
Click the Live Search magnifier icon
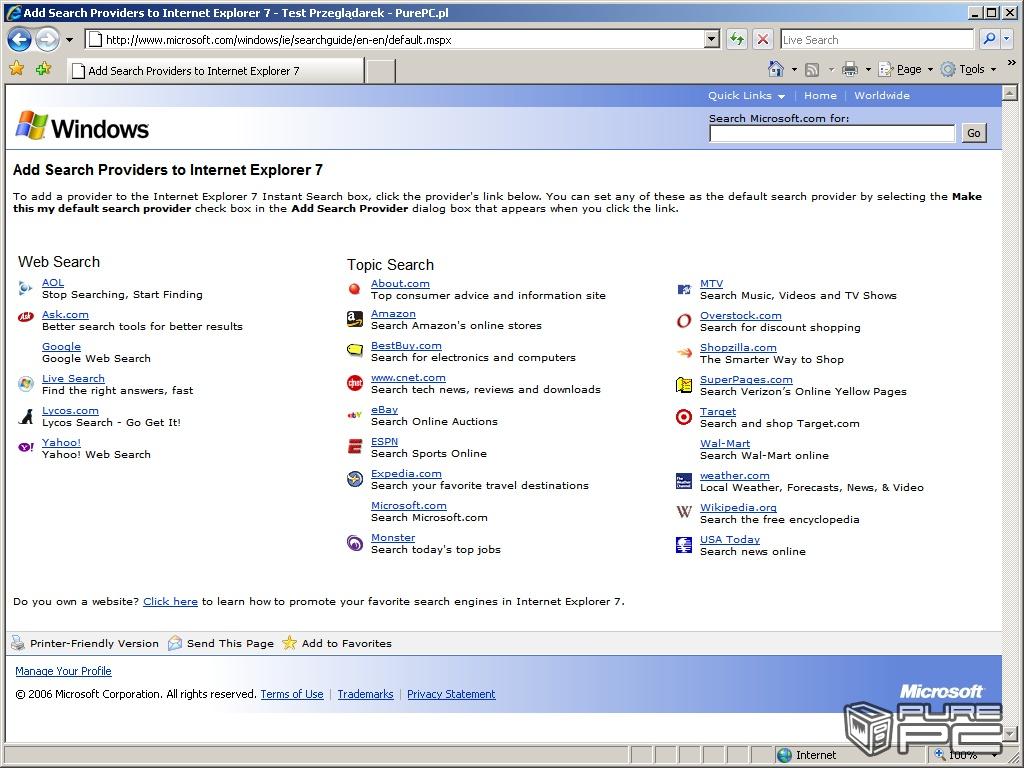[989, 39]
